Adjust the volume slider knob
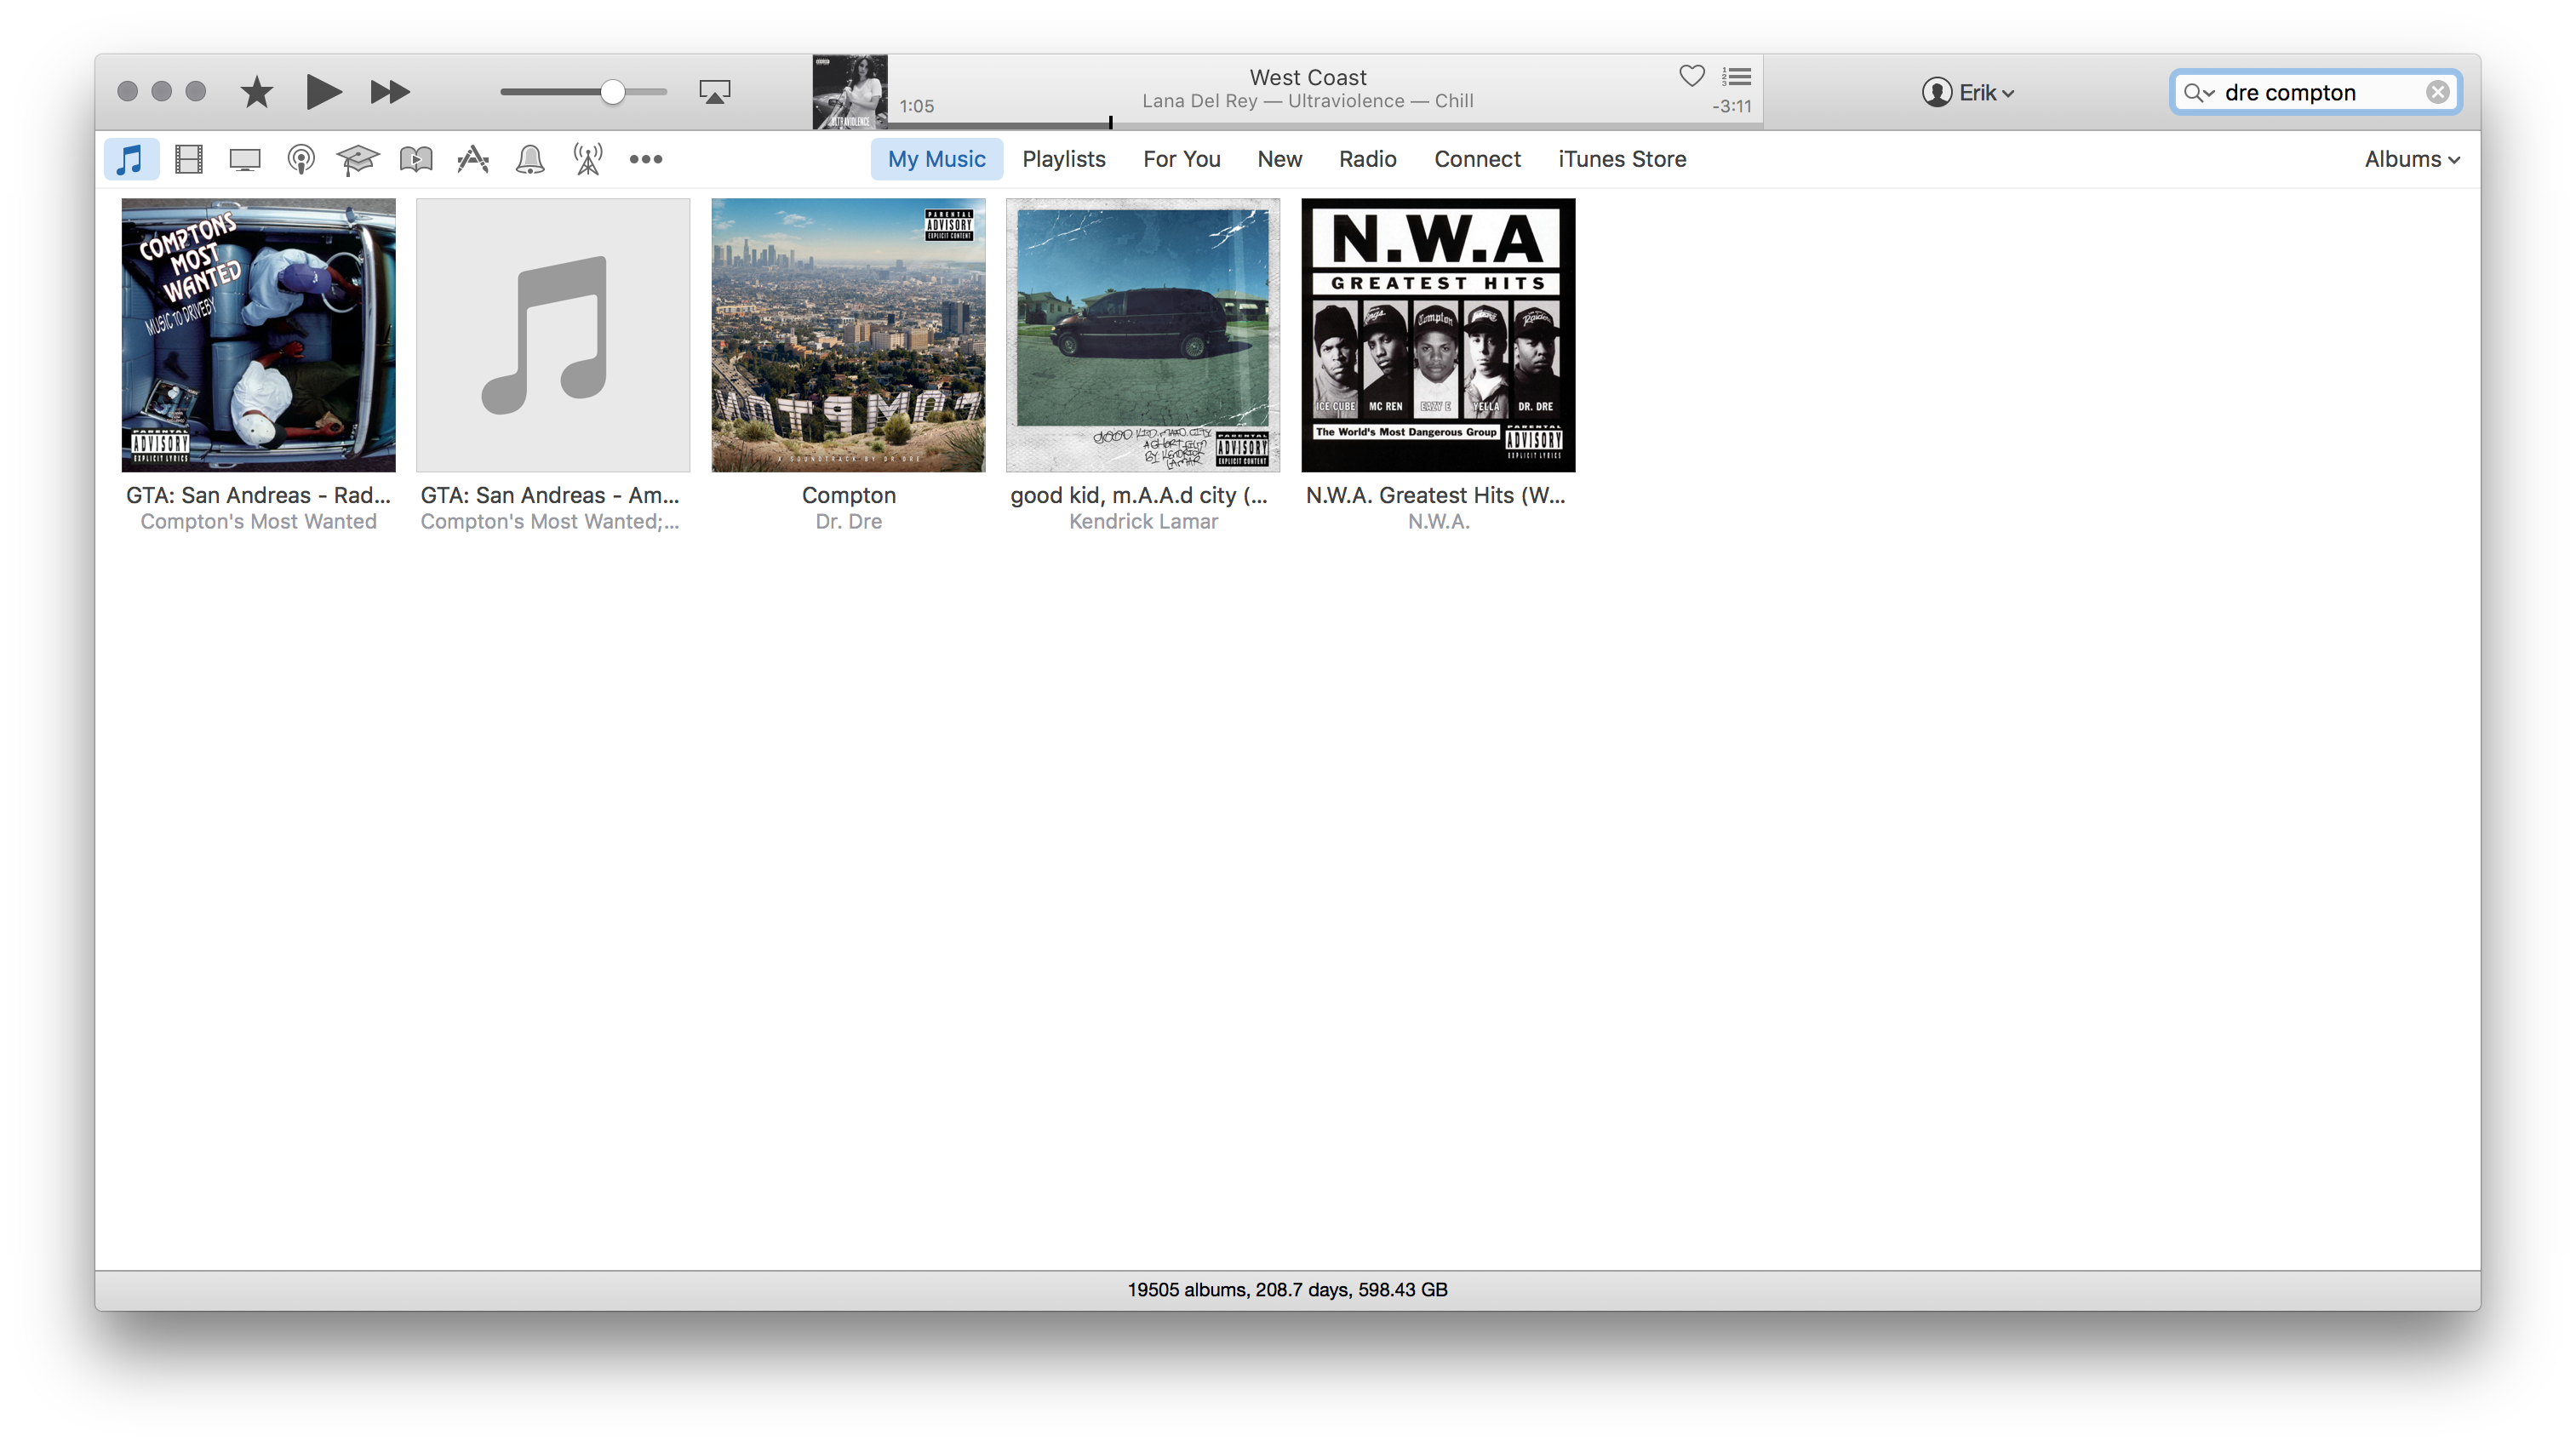This screenshot has width=2576, height=1447. coord(613,92)
